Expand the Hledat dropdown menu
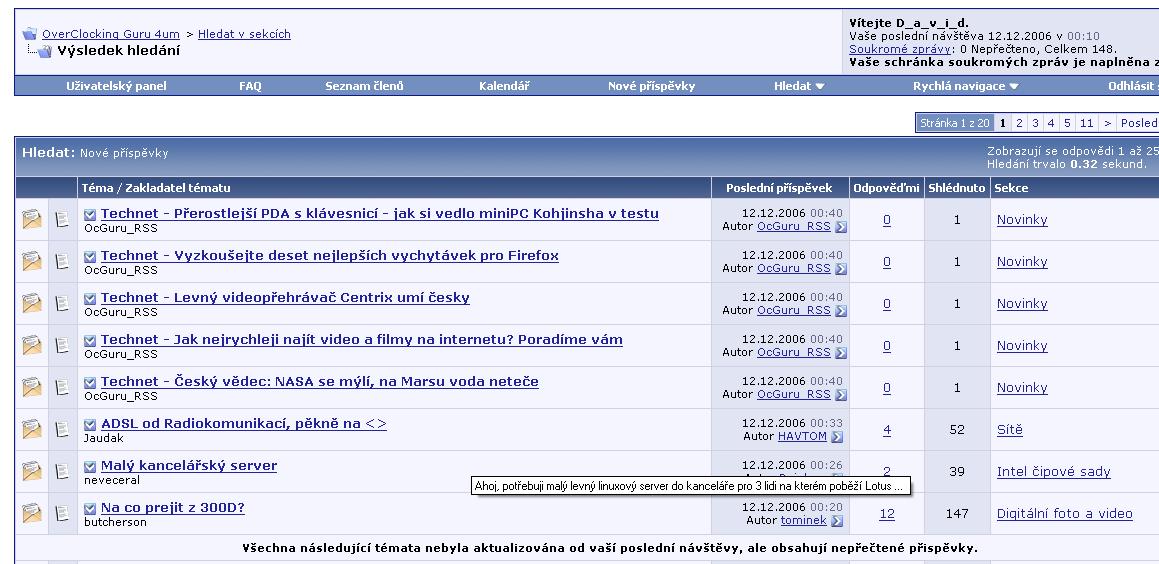The image size is (1159, 564). 799,86
